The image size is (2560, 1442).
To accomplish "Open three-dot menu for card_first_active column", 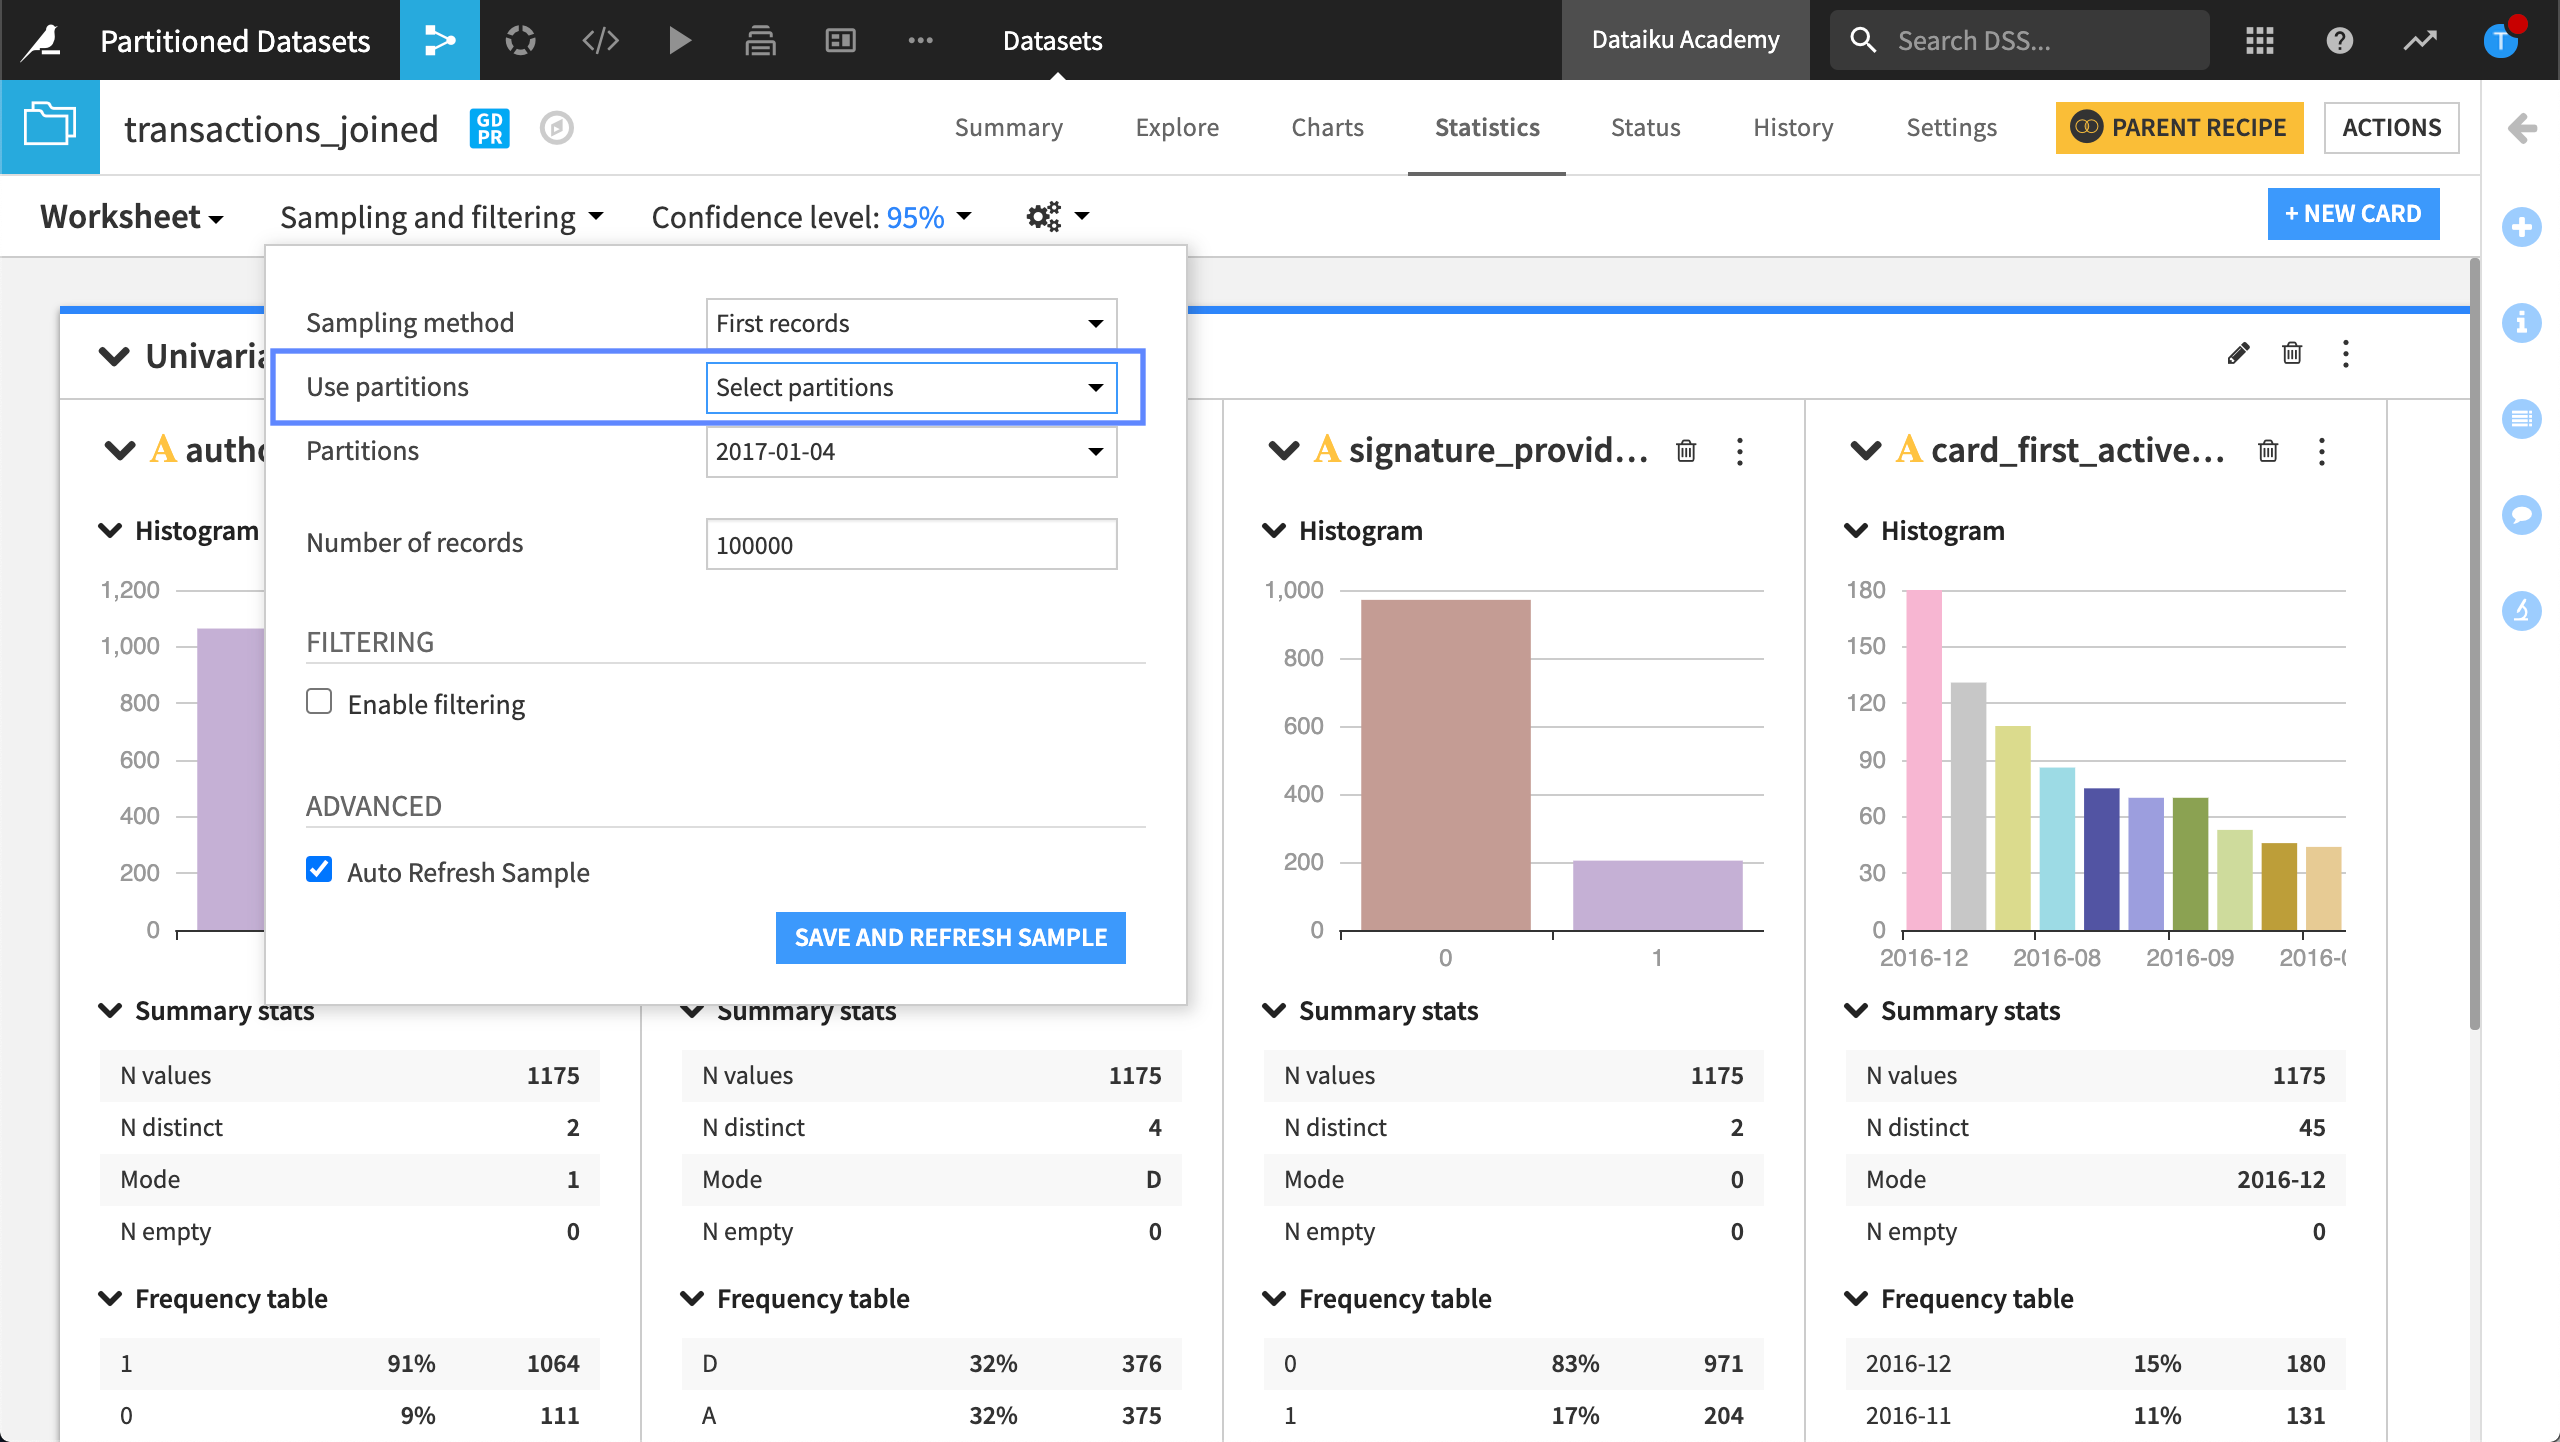I will 2322,451.
